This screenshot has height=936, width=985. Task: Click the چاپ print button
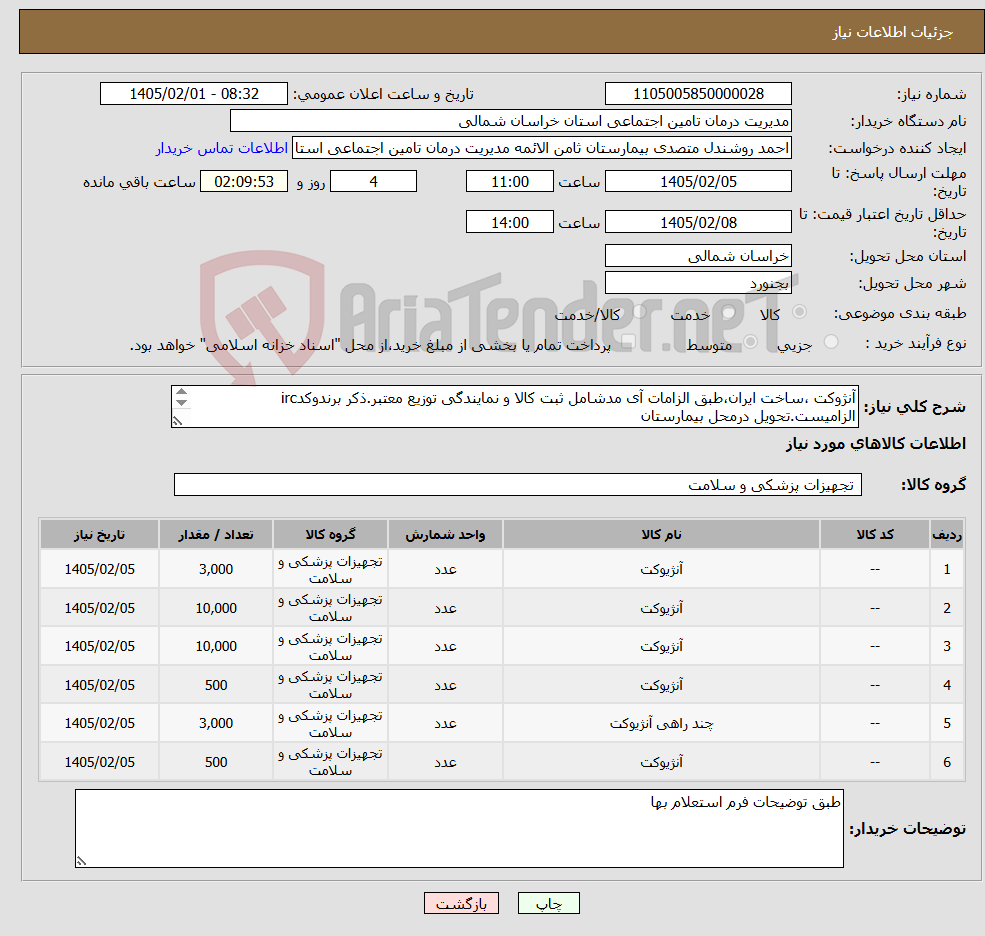tap(548, 903)
